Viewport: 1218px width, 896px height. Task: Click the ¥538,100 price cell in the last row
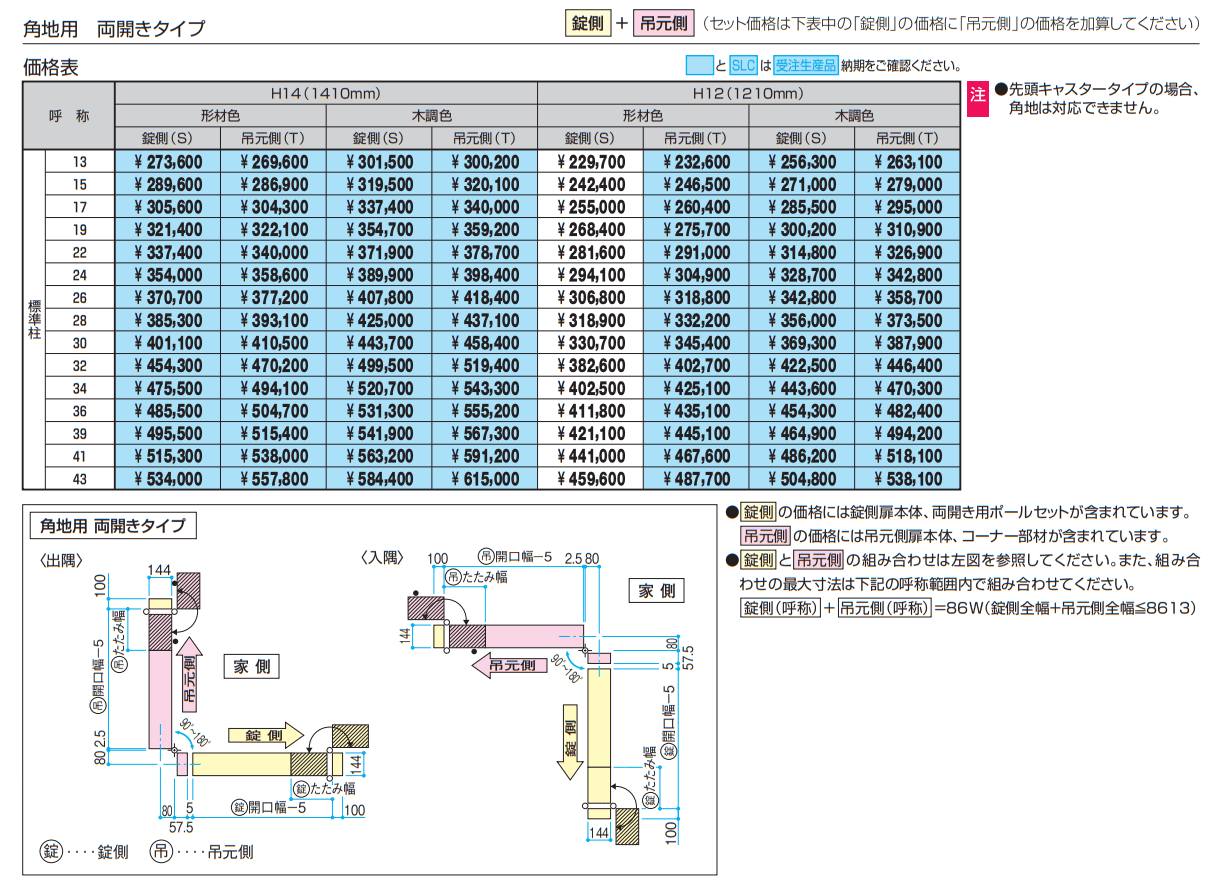click(907, 479)
